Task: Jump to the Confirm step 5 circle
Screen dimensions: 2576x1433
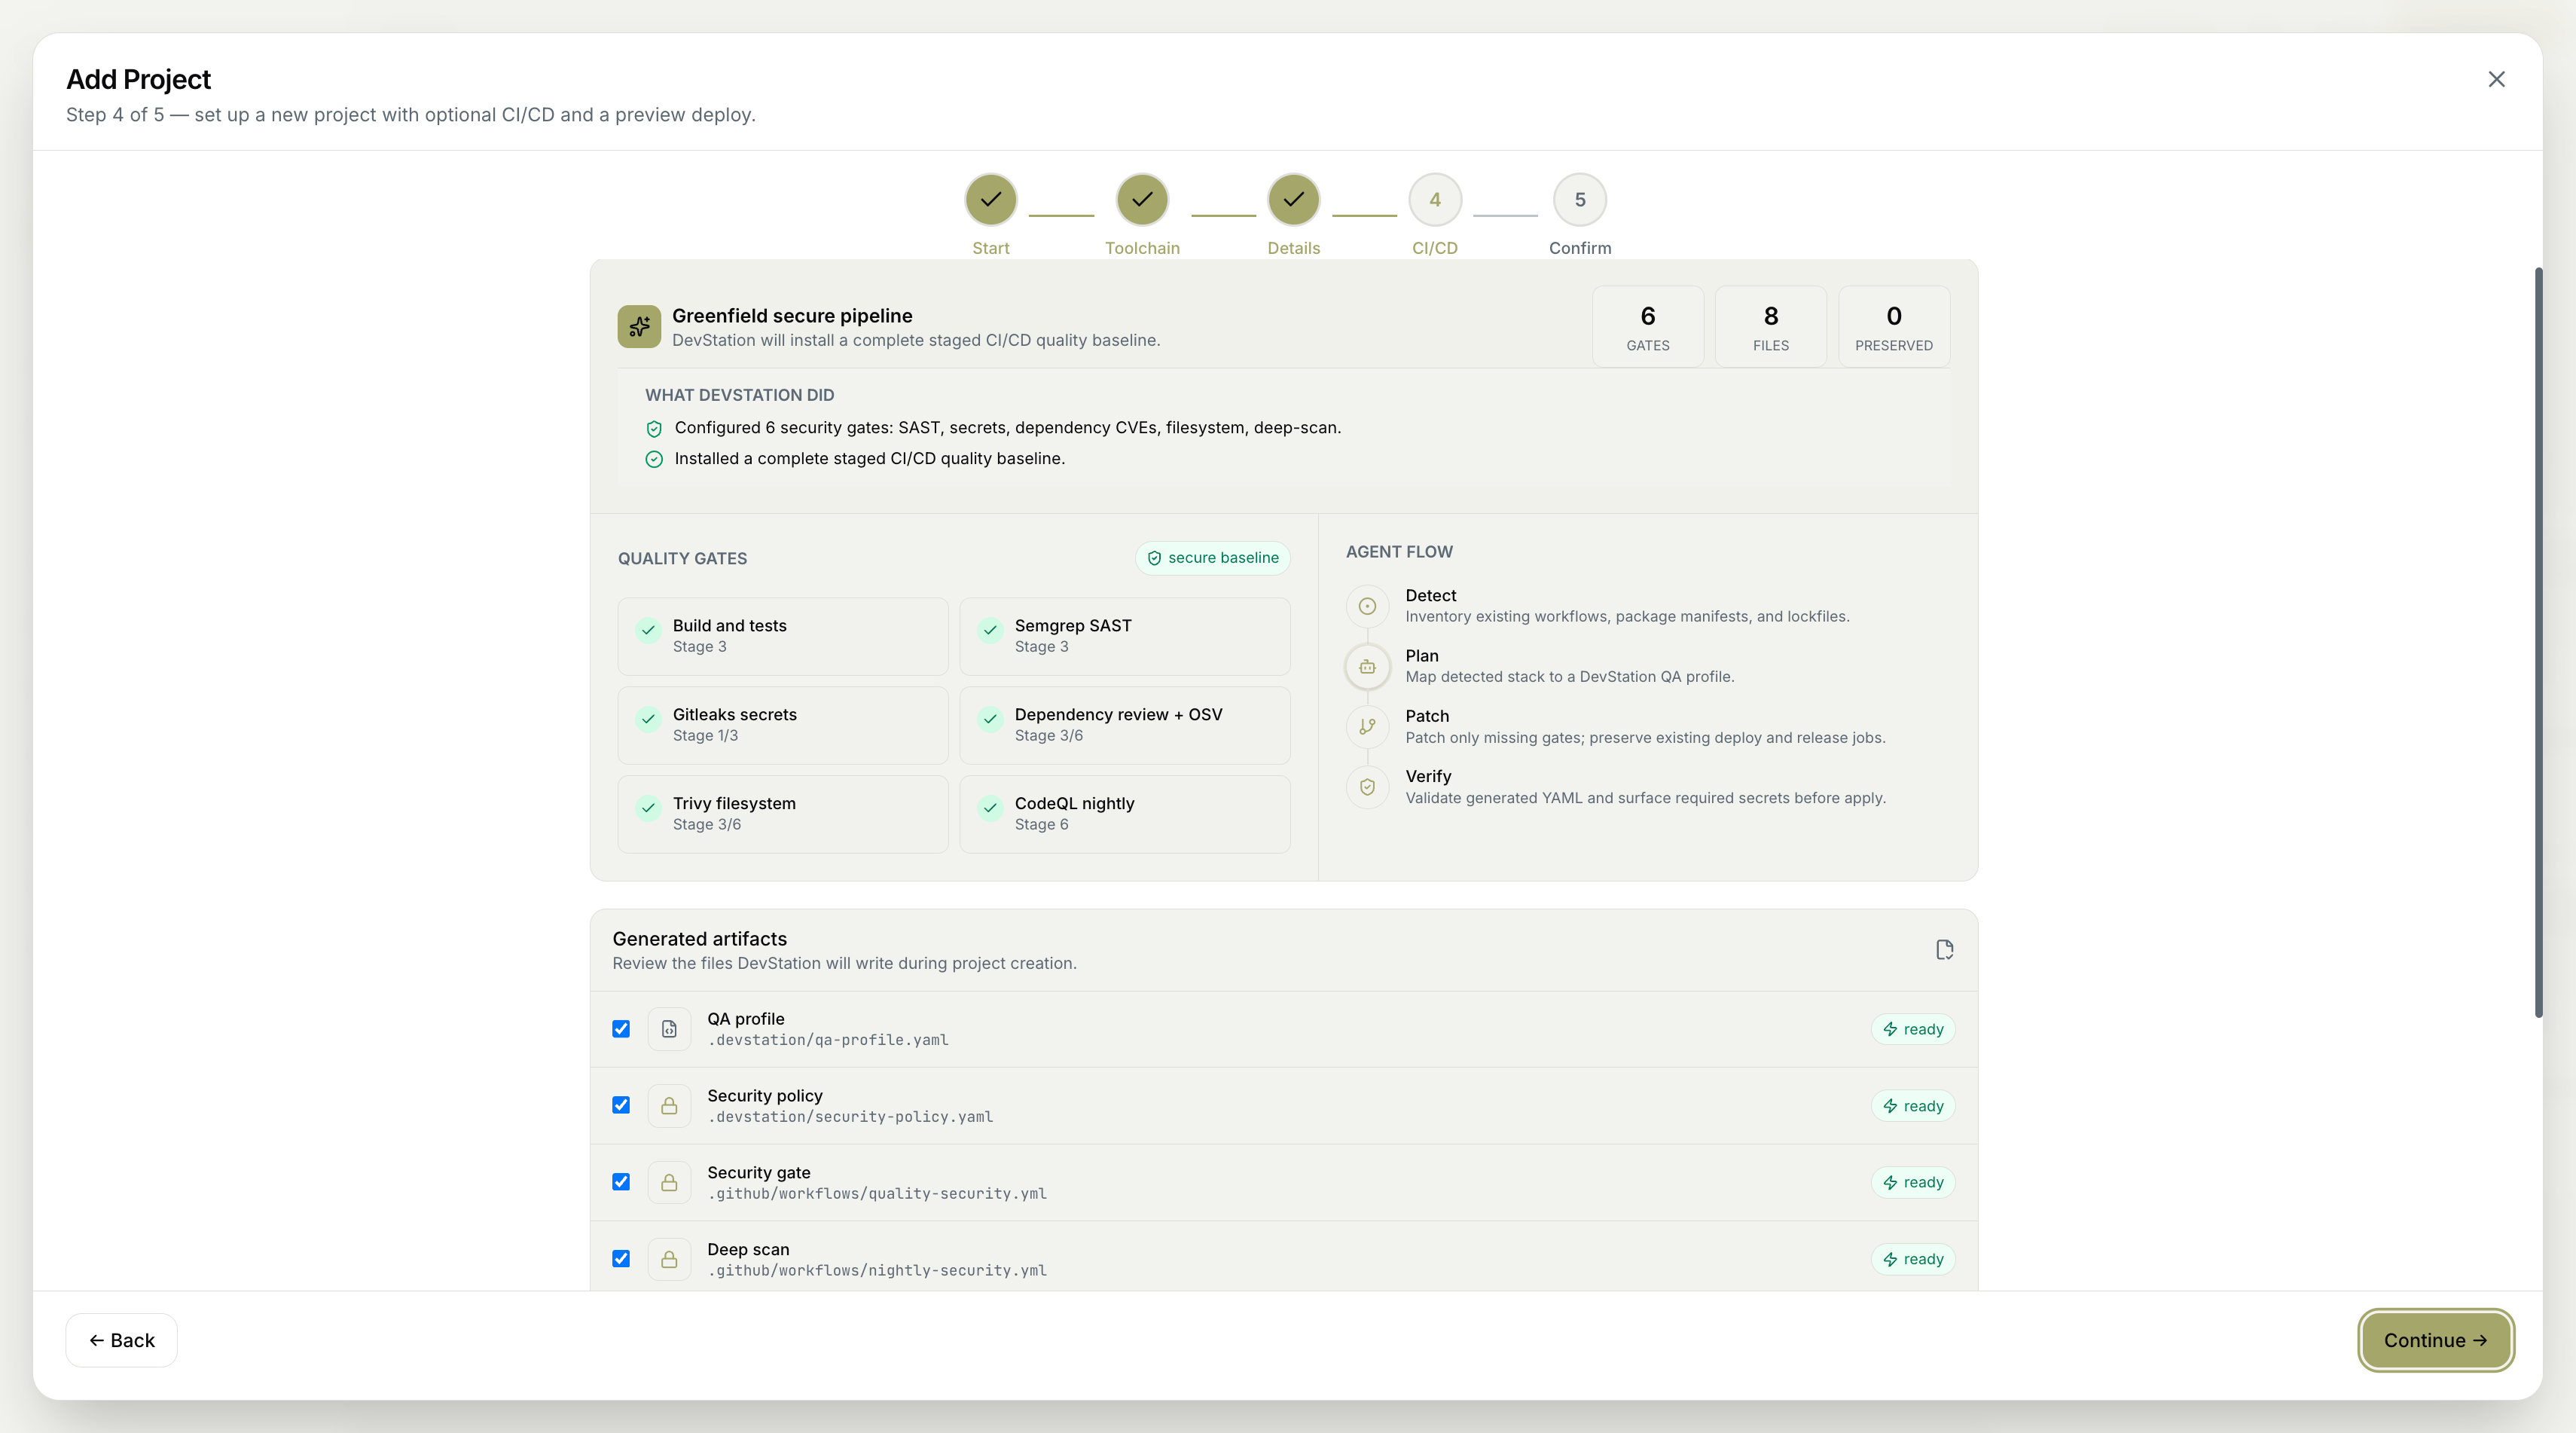Action: [x=1580, y=200]
